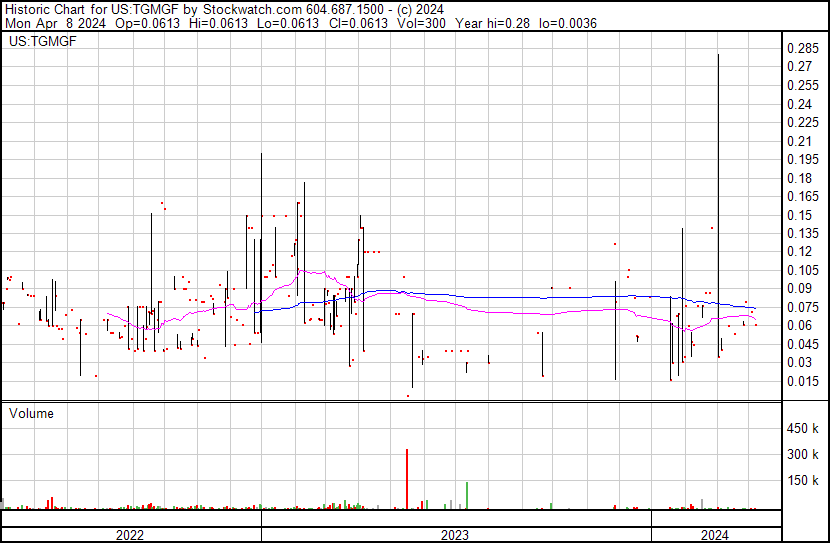Click the top of the 2024 price spike

(x=719, y=56)
